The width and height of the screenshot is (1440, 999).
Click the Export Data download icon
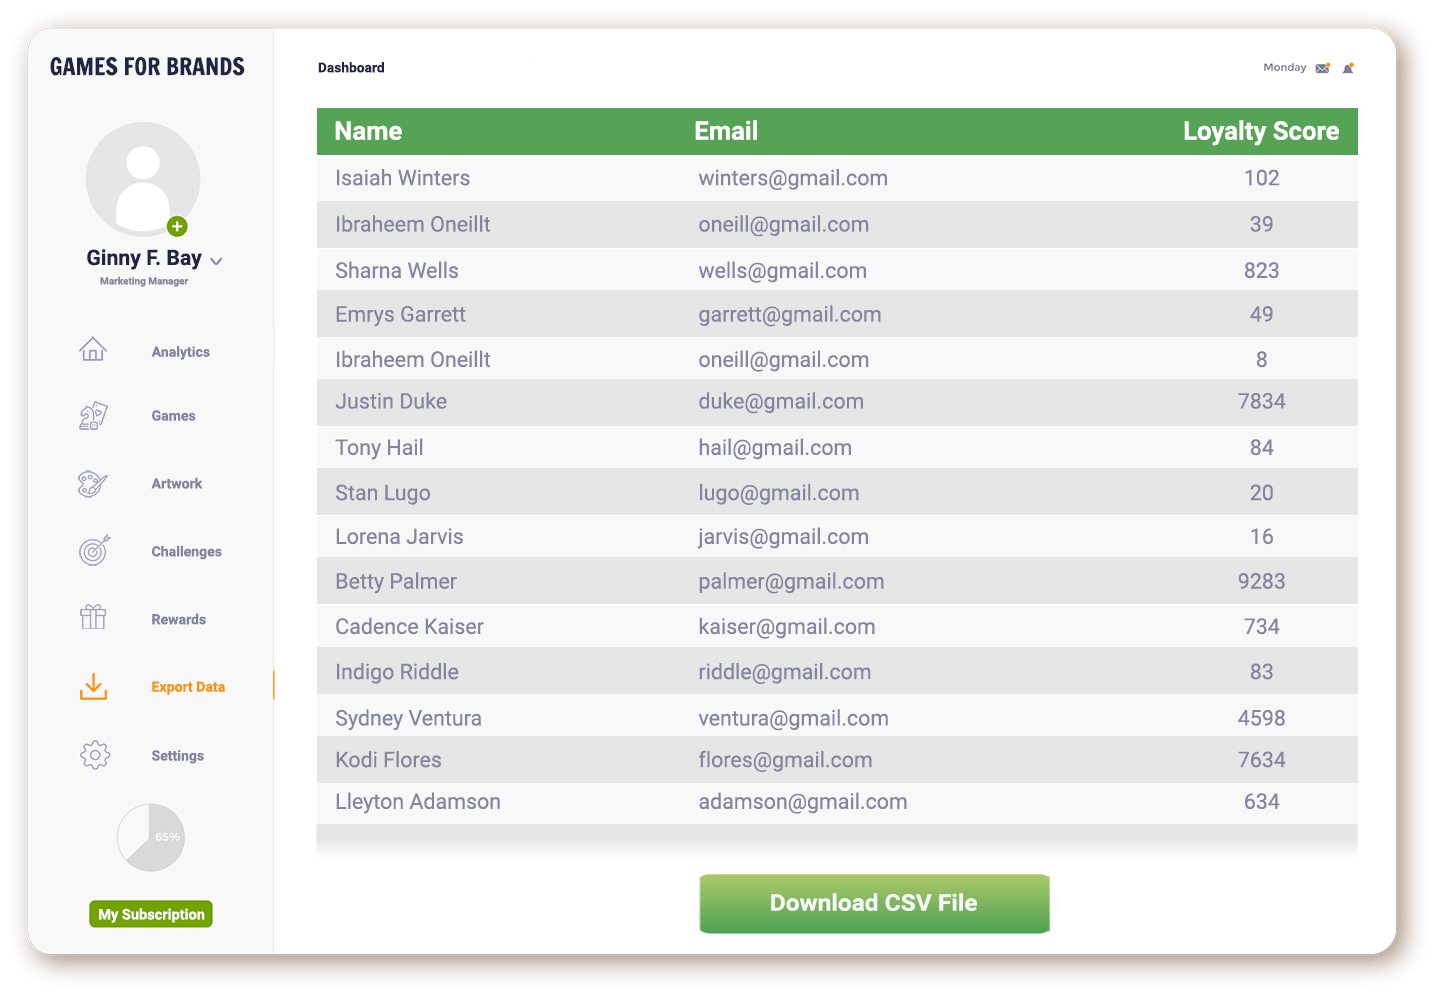pyautogui.click(x=93, y=687)
